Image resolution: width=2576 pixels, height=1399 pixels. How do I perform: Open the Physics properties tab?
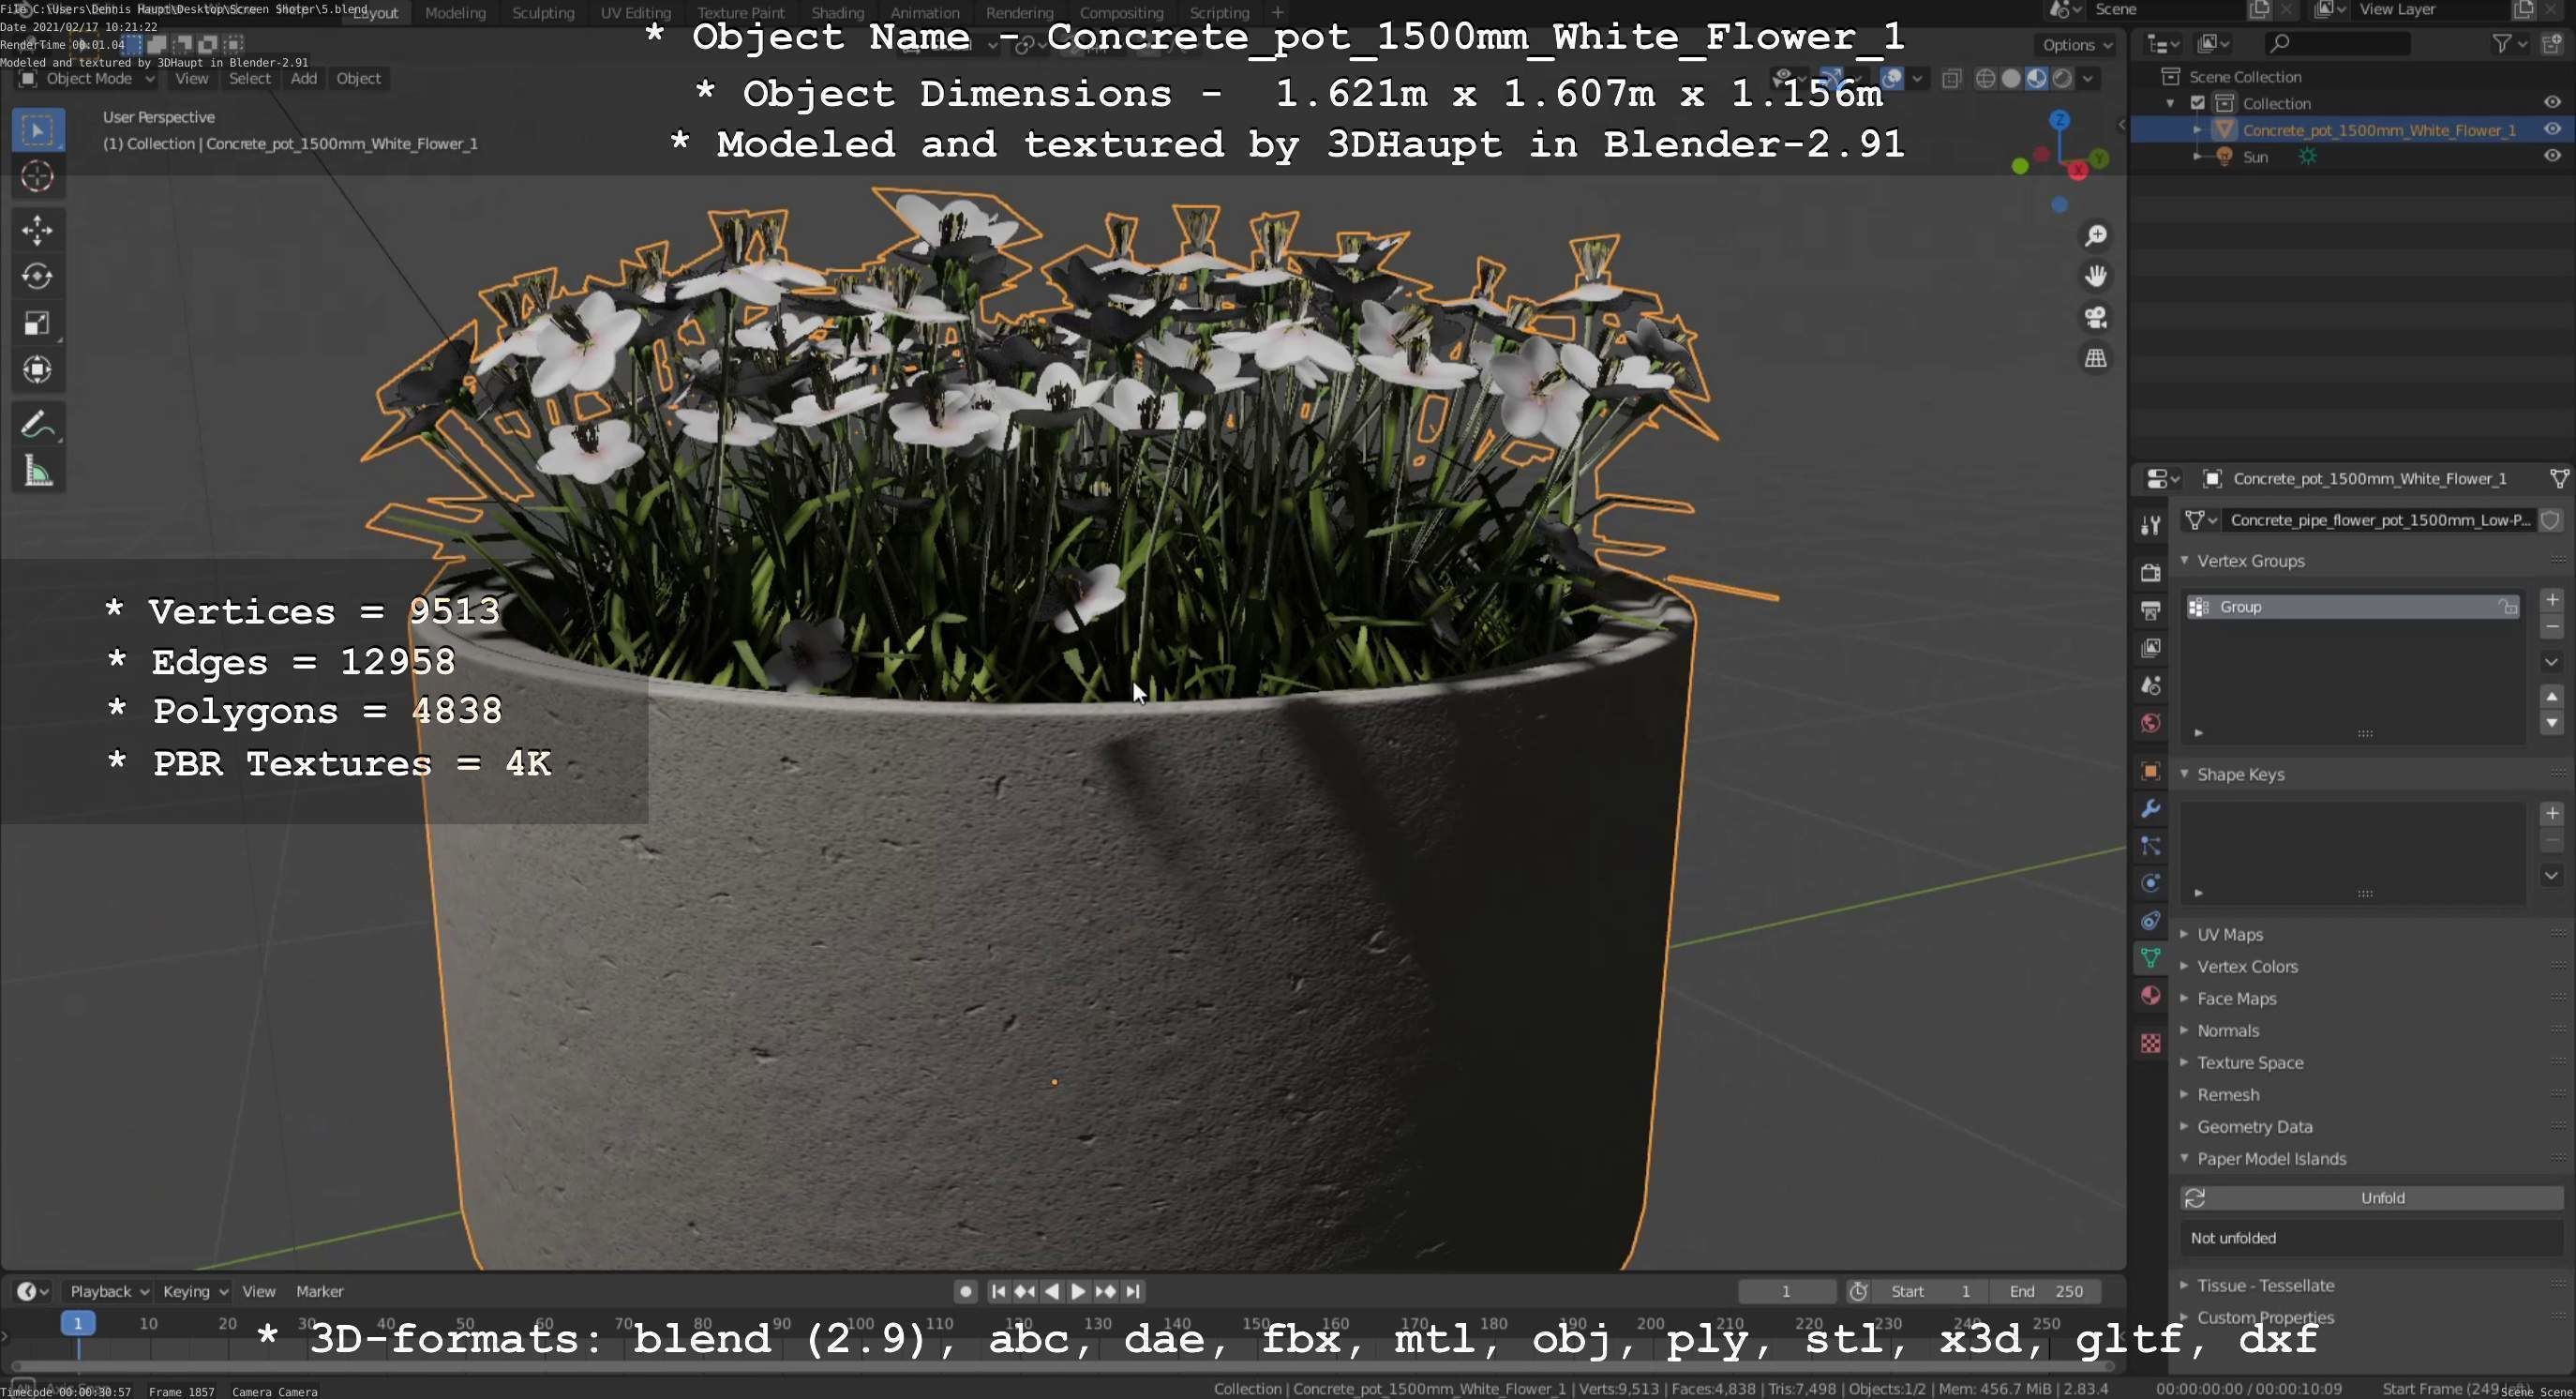(2151, 883)
